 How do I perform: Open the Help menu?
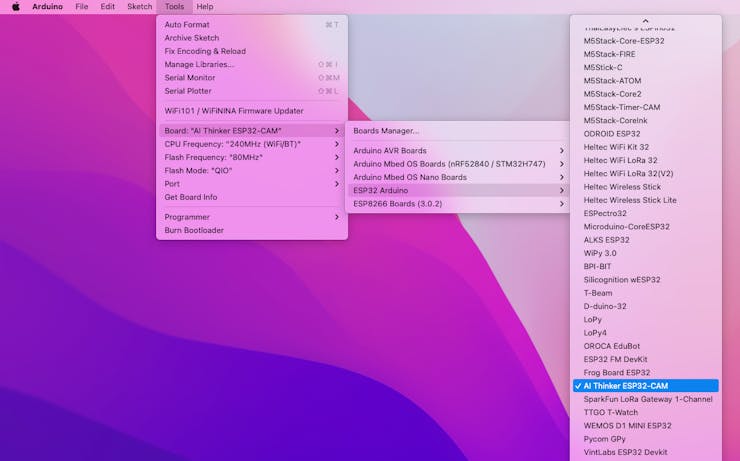pos(205,7)
